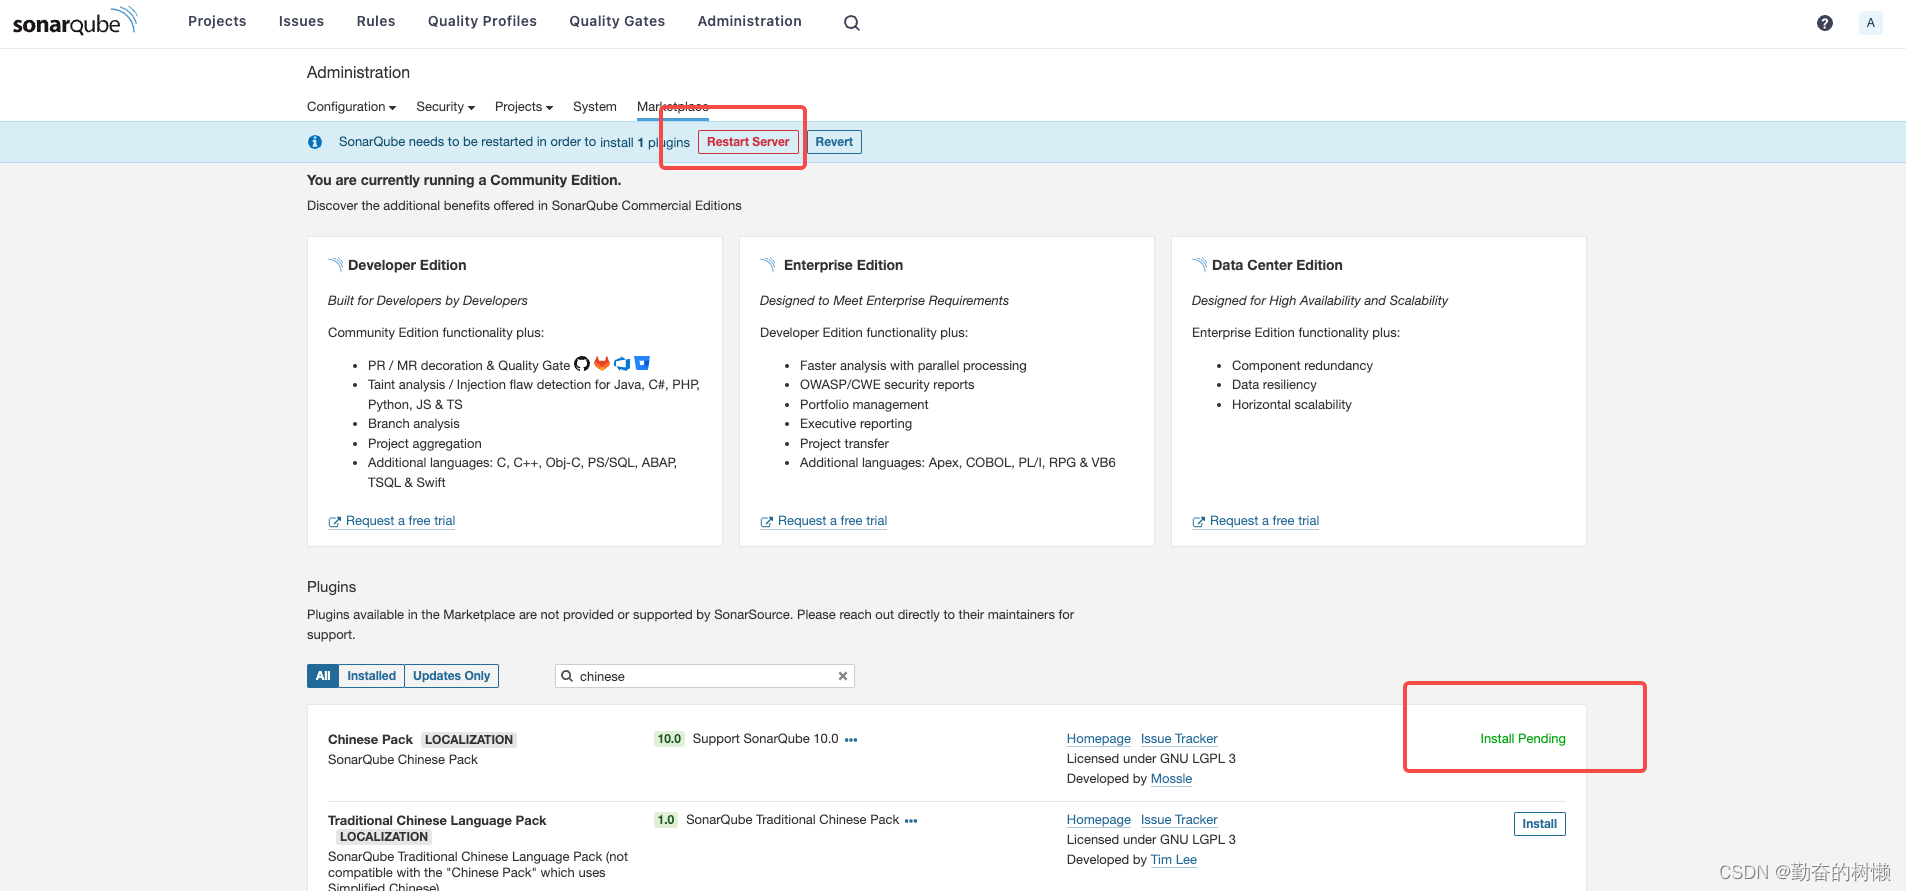Open Administration in top navigation
Screen dimensions: 1906x891
750,21
